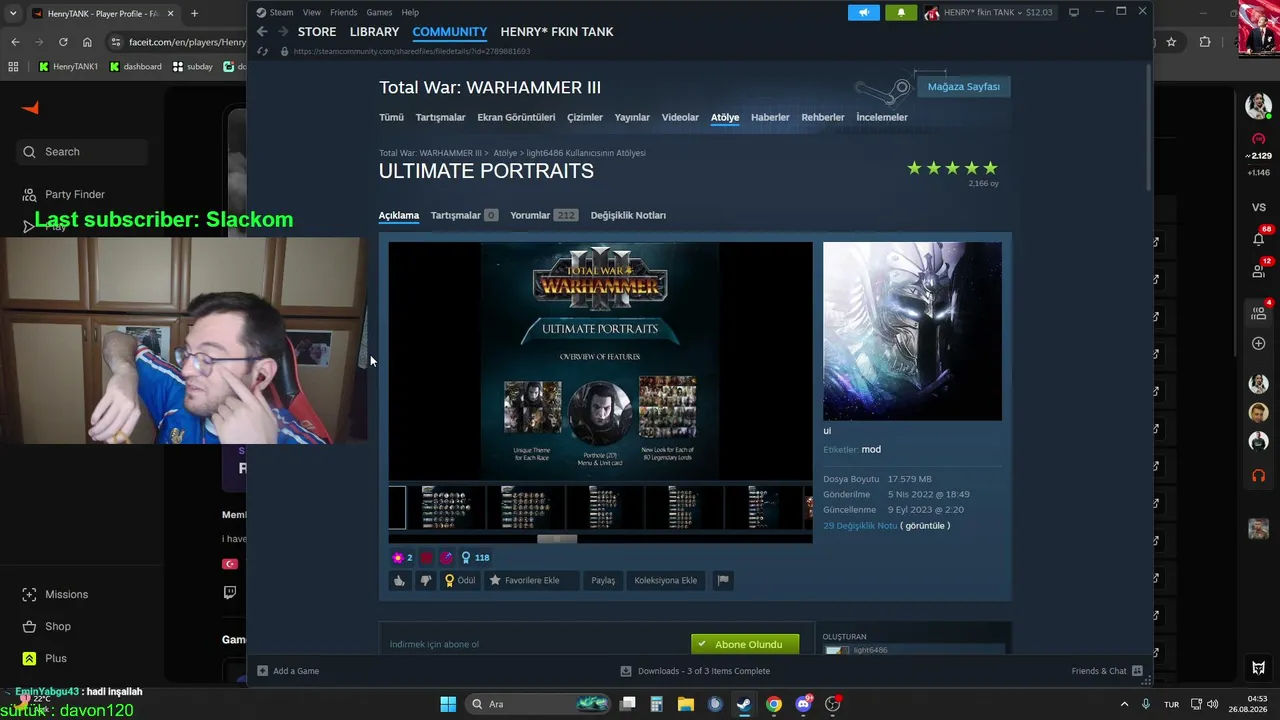
Task: Reload the Steam workshop page
Action: click(x=262, y=51)
